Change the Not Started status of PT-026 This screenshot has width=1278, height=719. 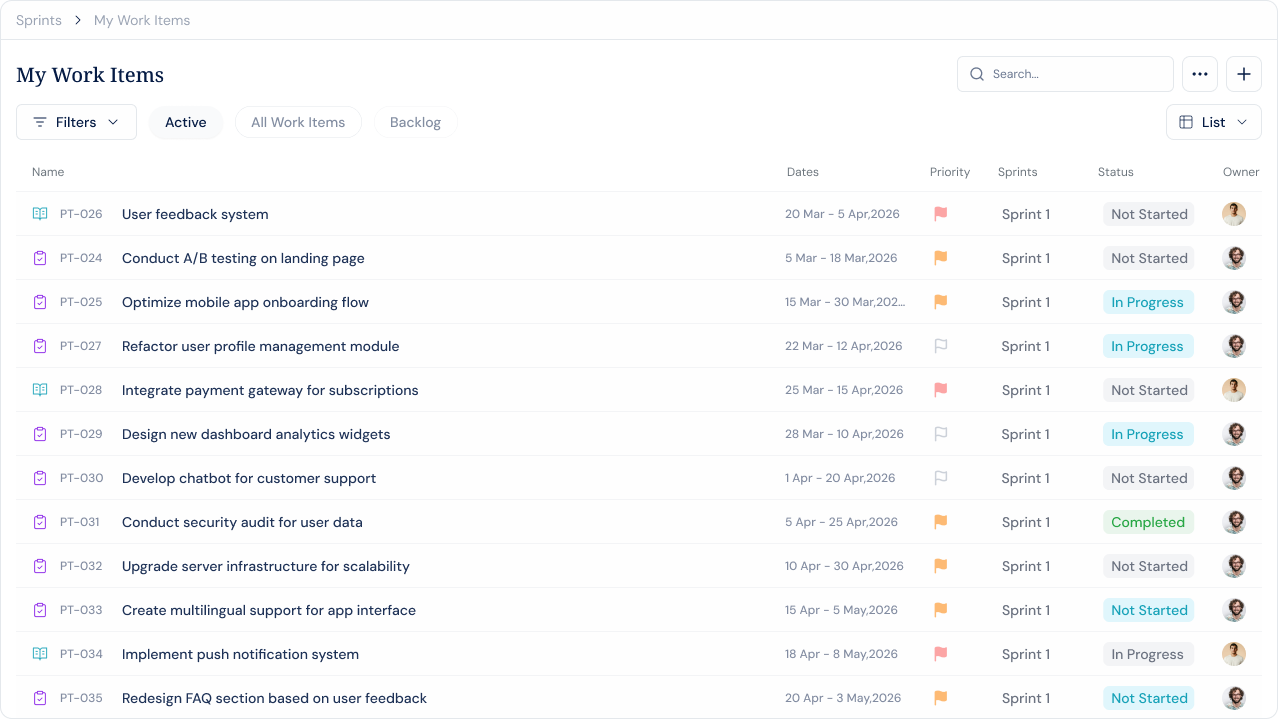[1149, 214]
